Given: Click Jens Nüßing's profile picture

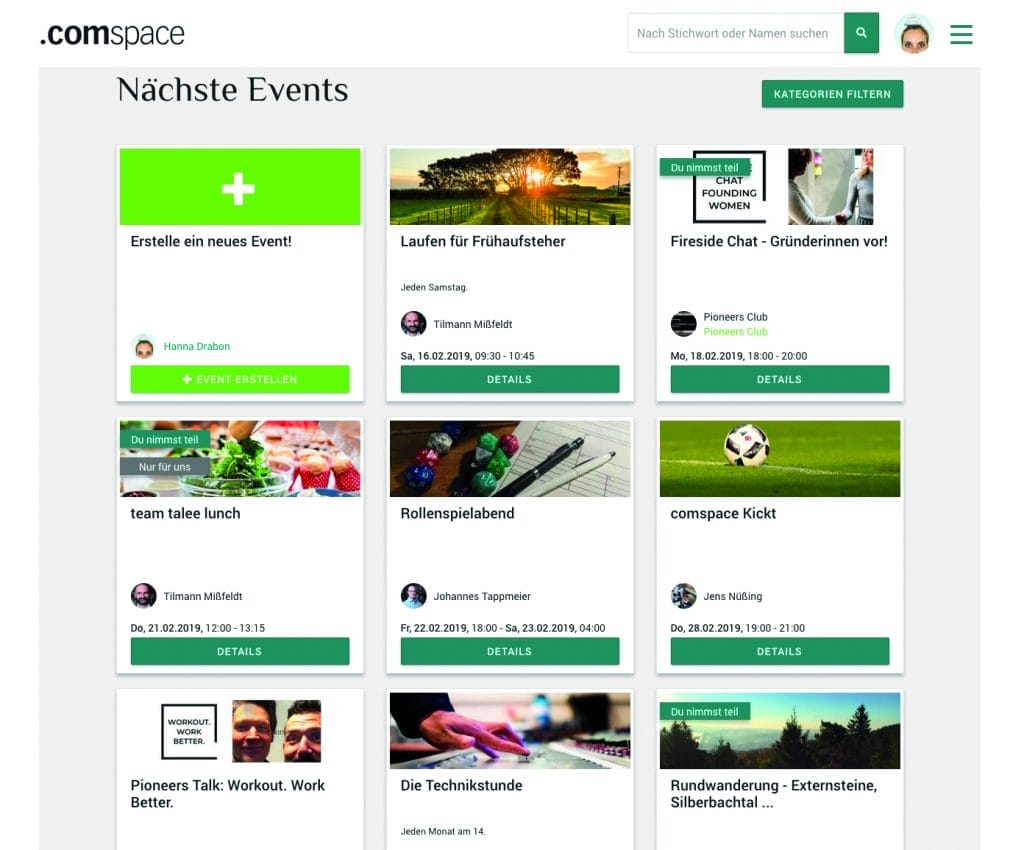Looking at the screenshot, I should (683, 595).
